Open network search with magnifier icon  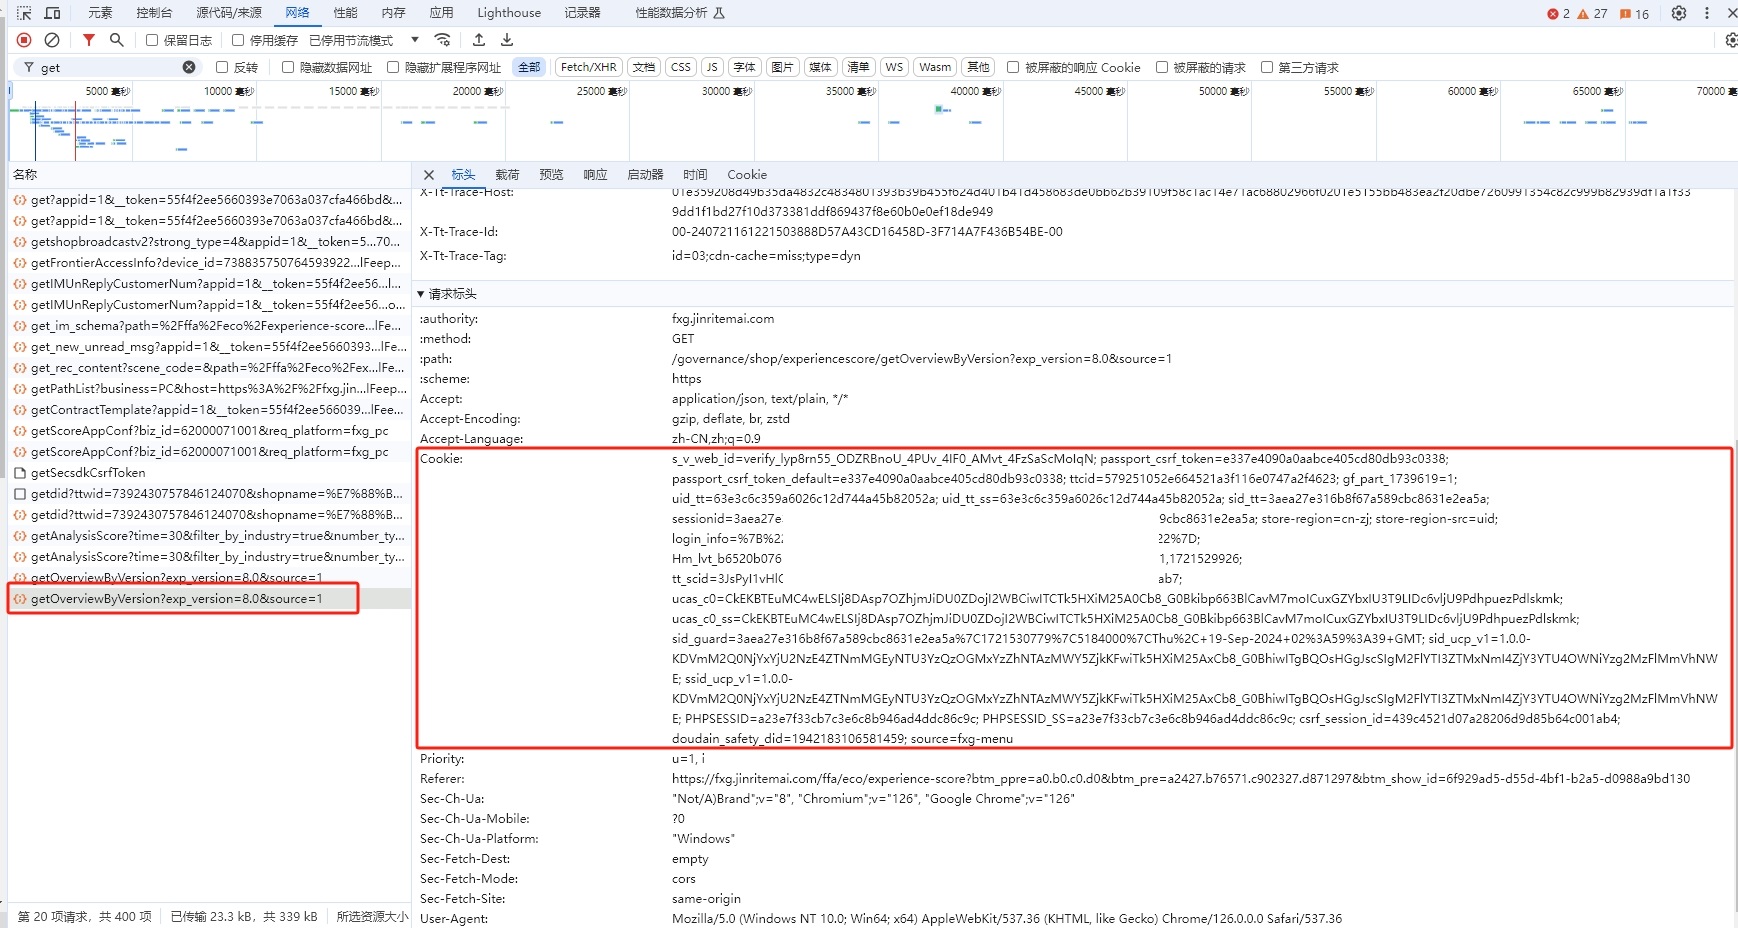tap(117, 40)
